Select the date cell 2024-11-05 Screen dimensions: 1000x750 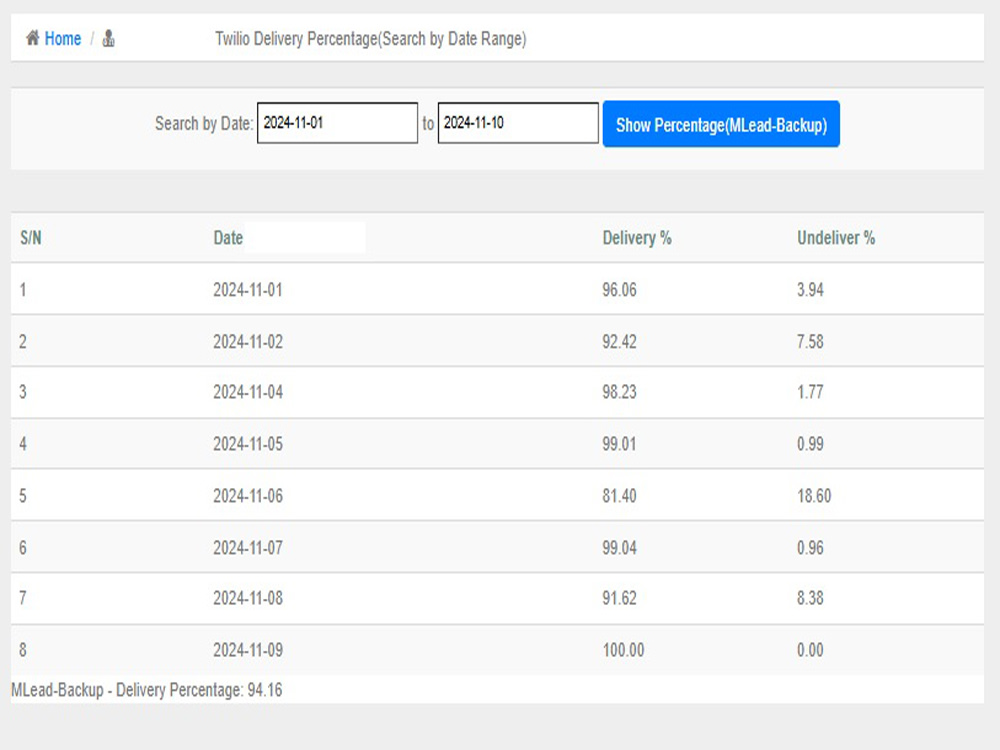pos(247,444)
